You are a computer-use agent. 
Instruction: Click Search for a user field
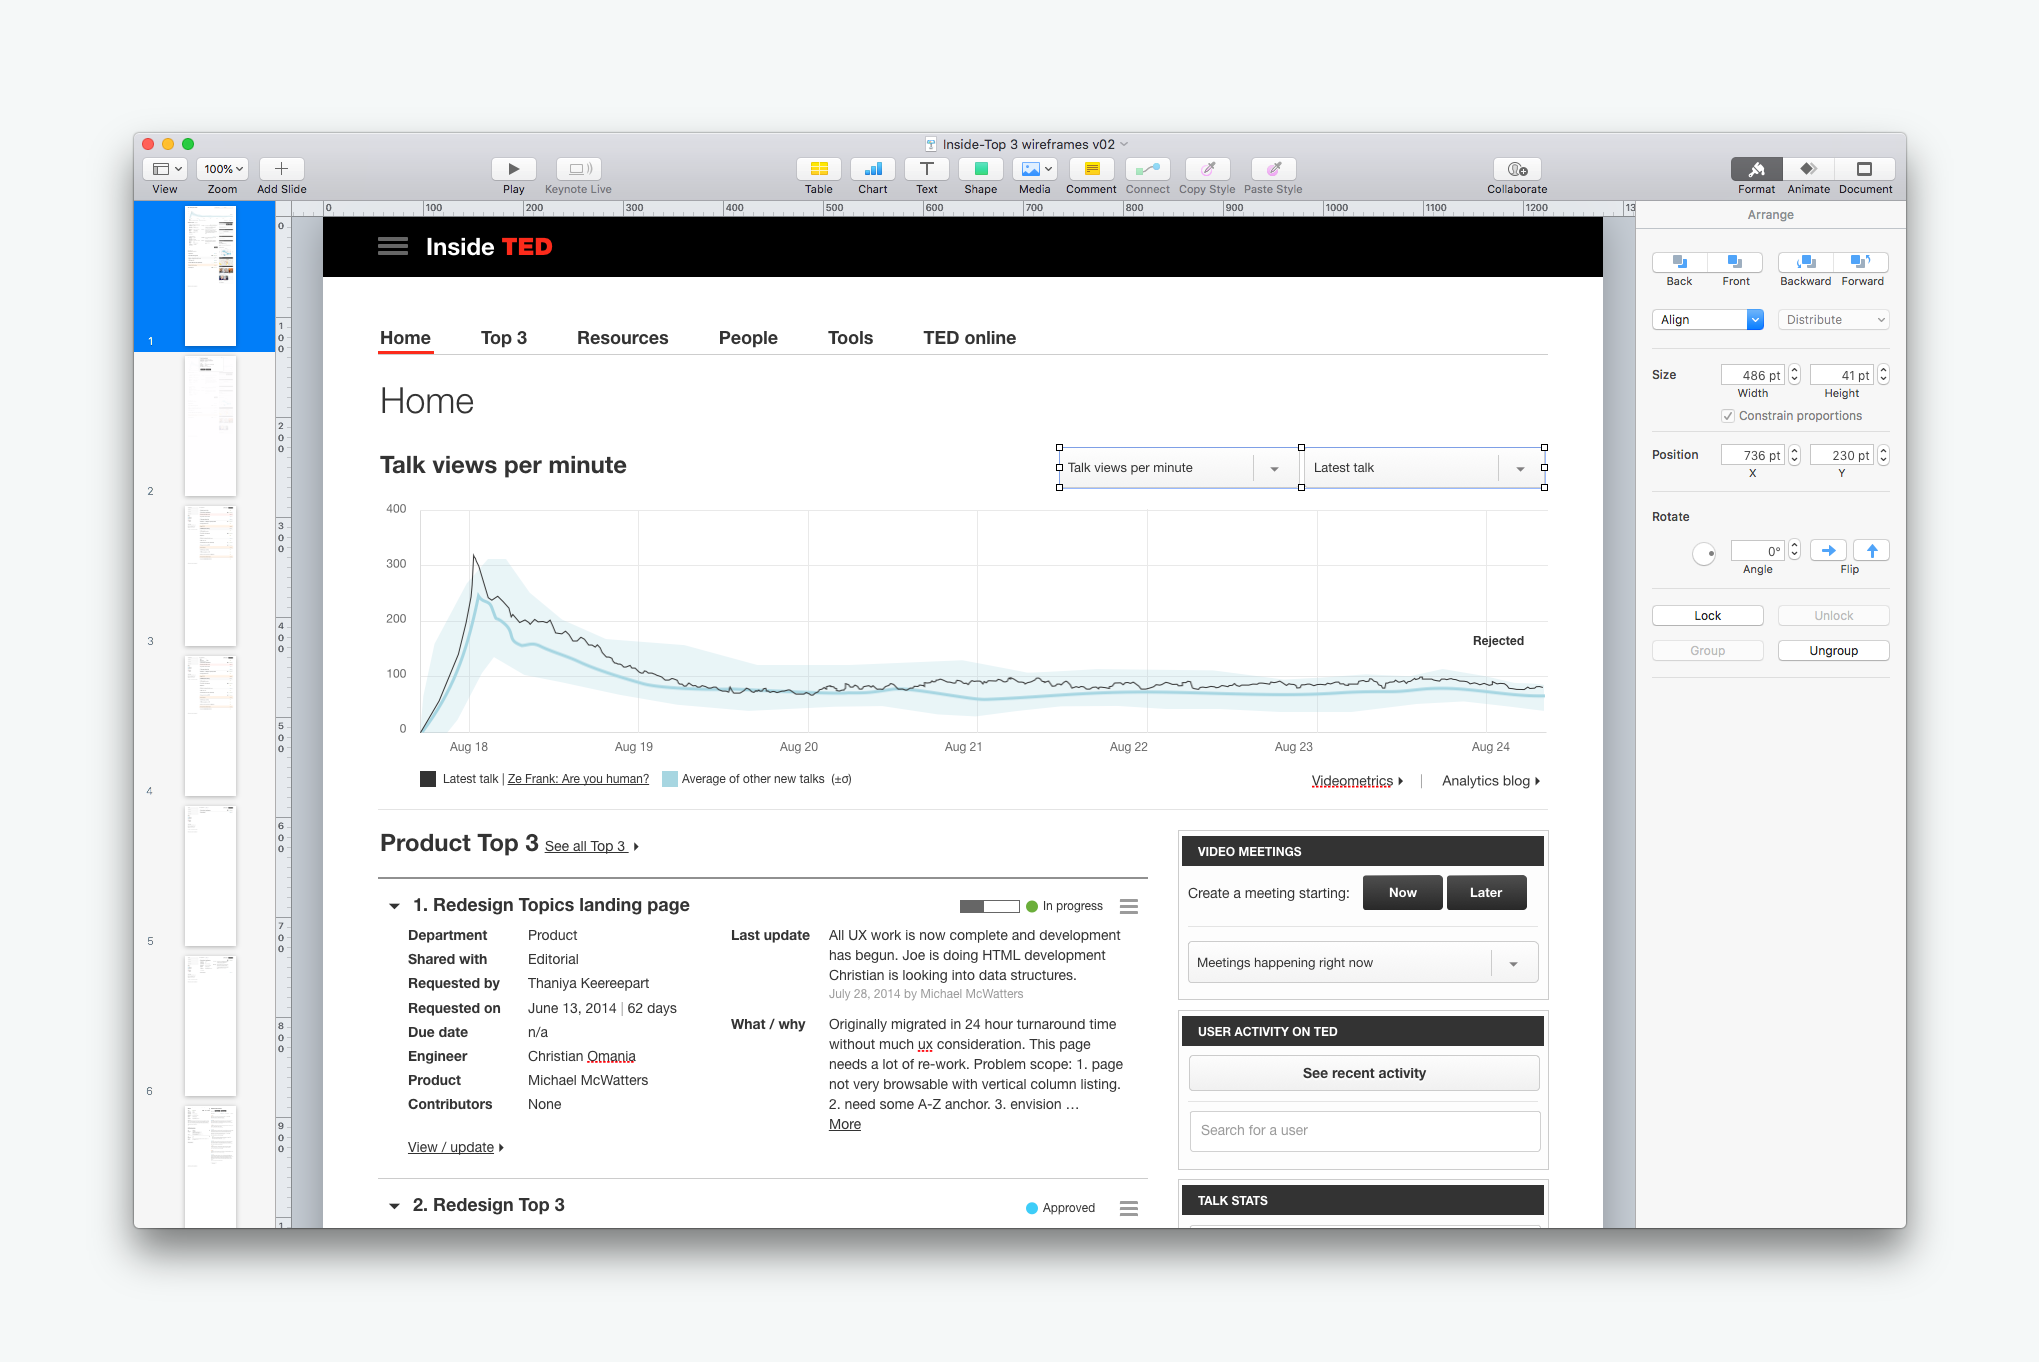tap(1364, 1130)
